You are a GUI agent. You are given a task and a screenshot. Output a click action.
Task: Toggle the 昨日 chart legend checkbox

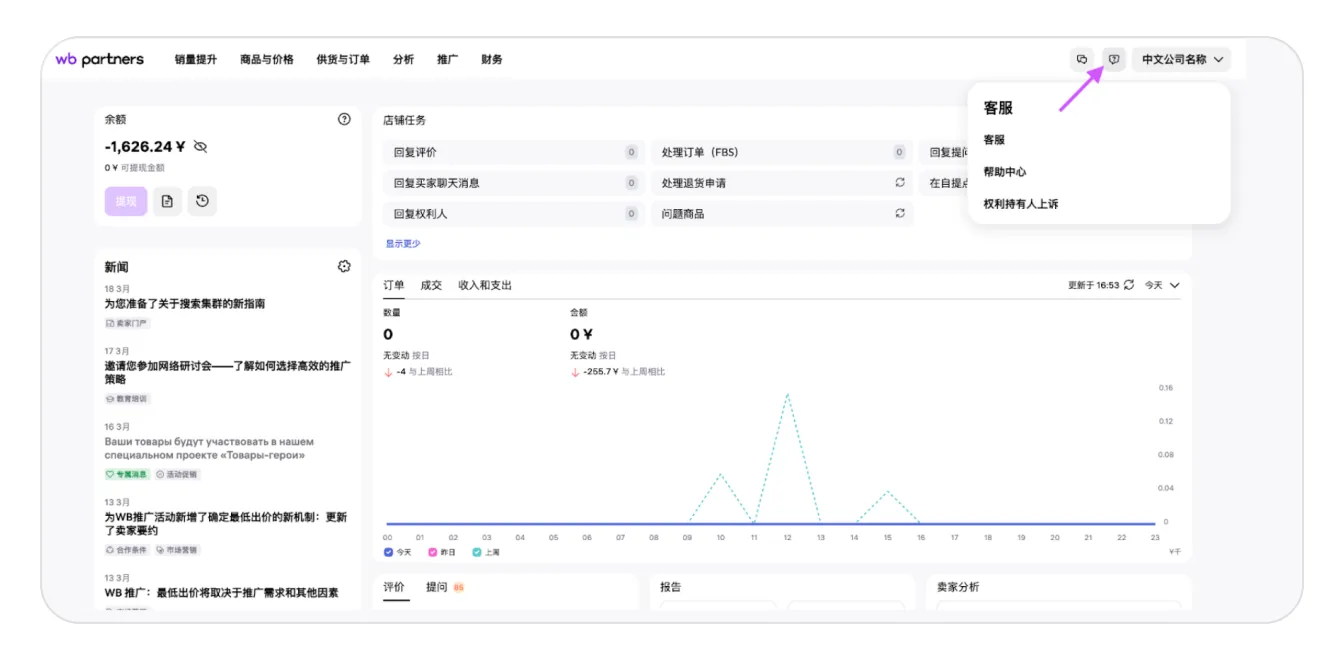(433, 552)
